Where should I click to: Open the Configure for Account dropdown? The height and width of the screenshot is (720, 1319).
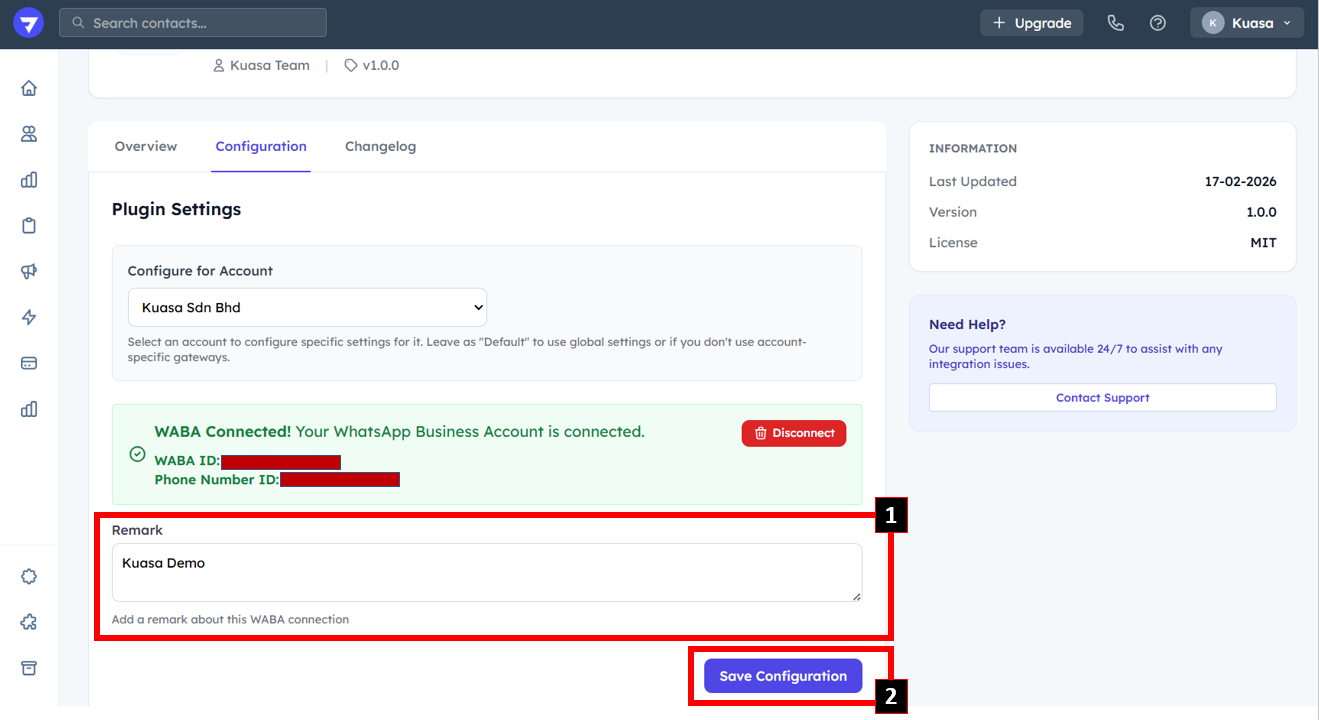tap(307, 307)
